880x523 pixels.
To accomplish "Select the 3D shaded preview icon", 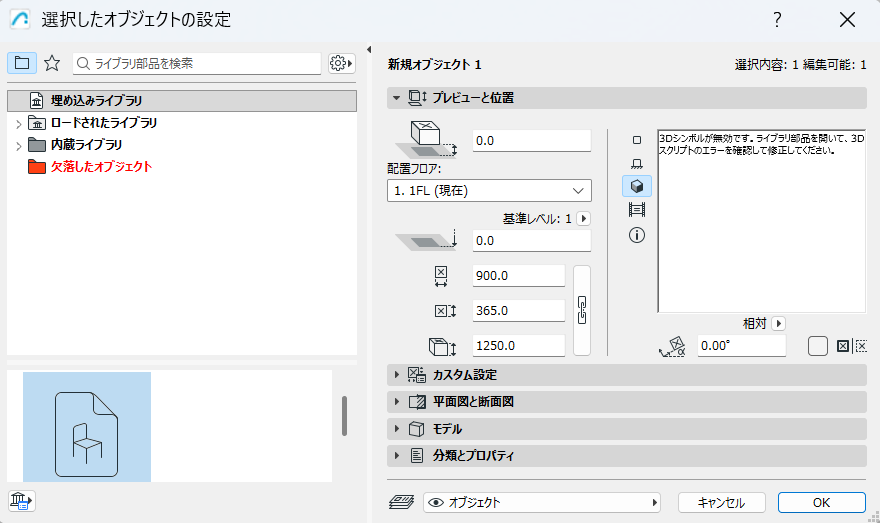I will pyautogui.click(x=637, y=186).
